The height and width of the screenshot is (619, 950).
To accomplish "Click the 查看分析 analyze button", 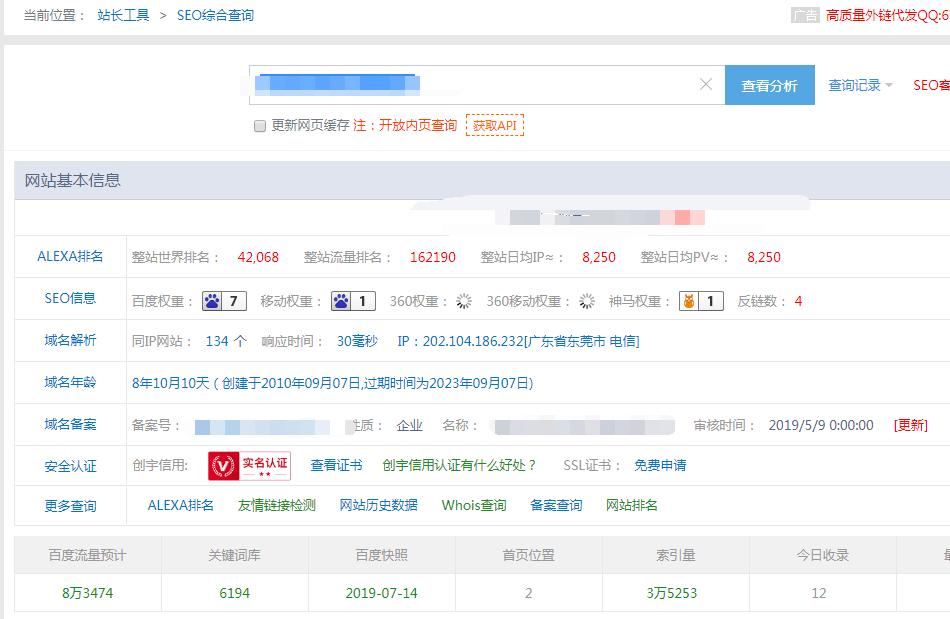I will 771,84.
